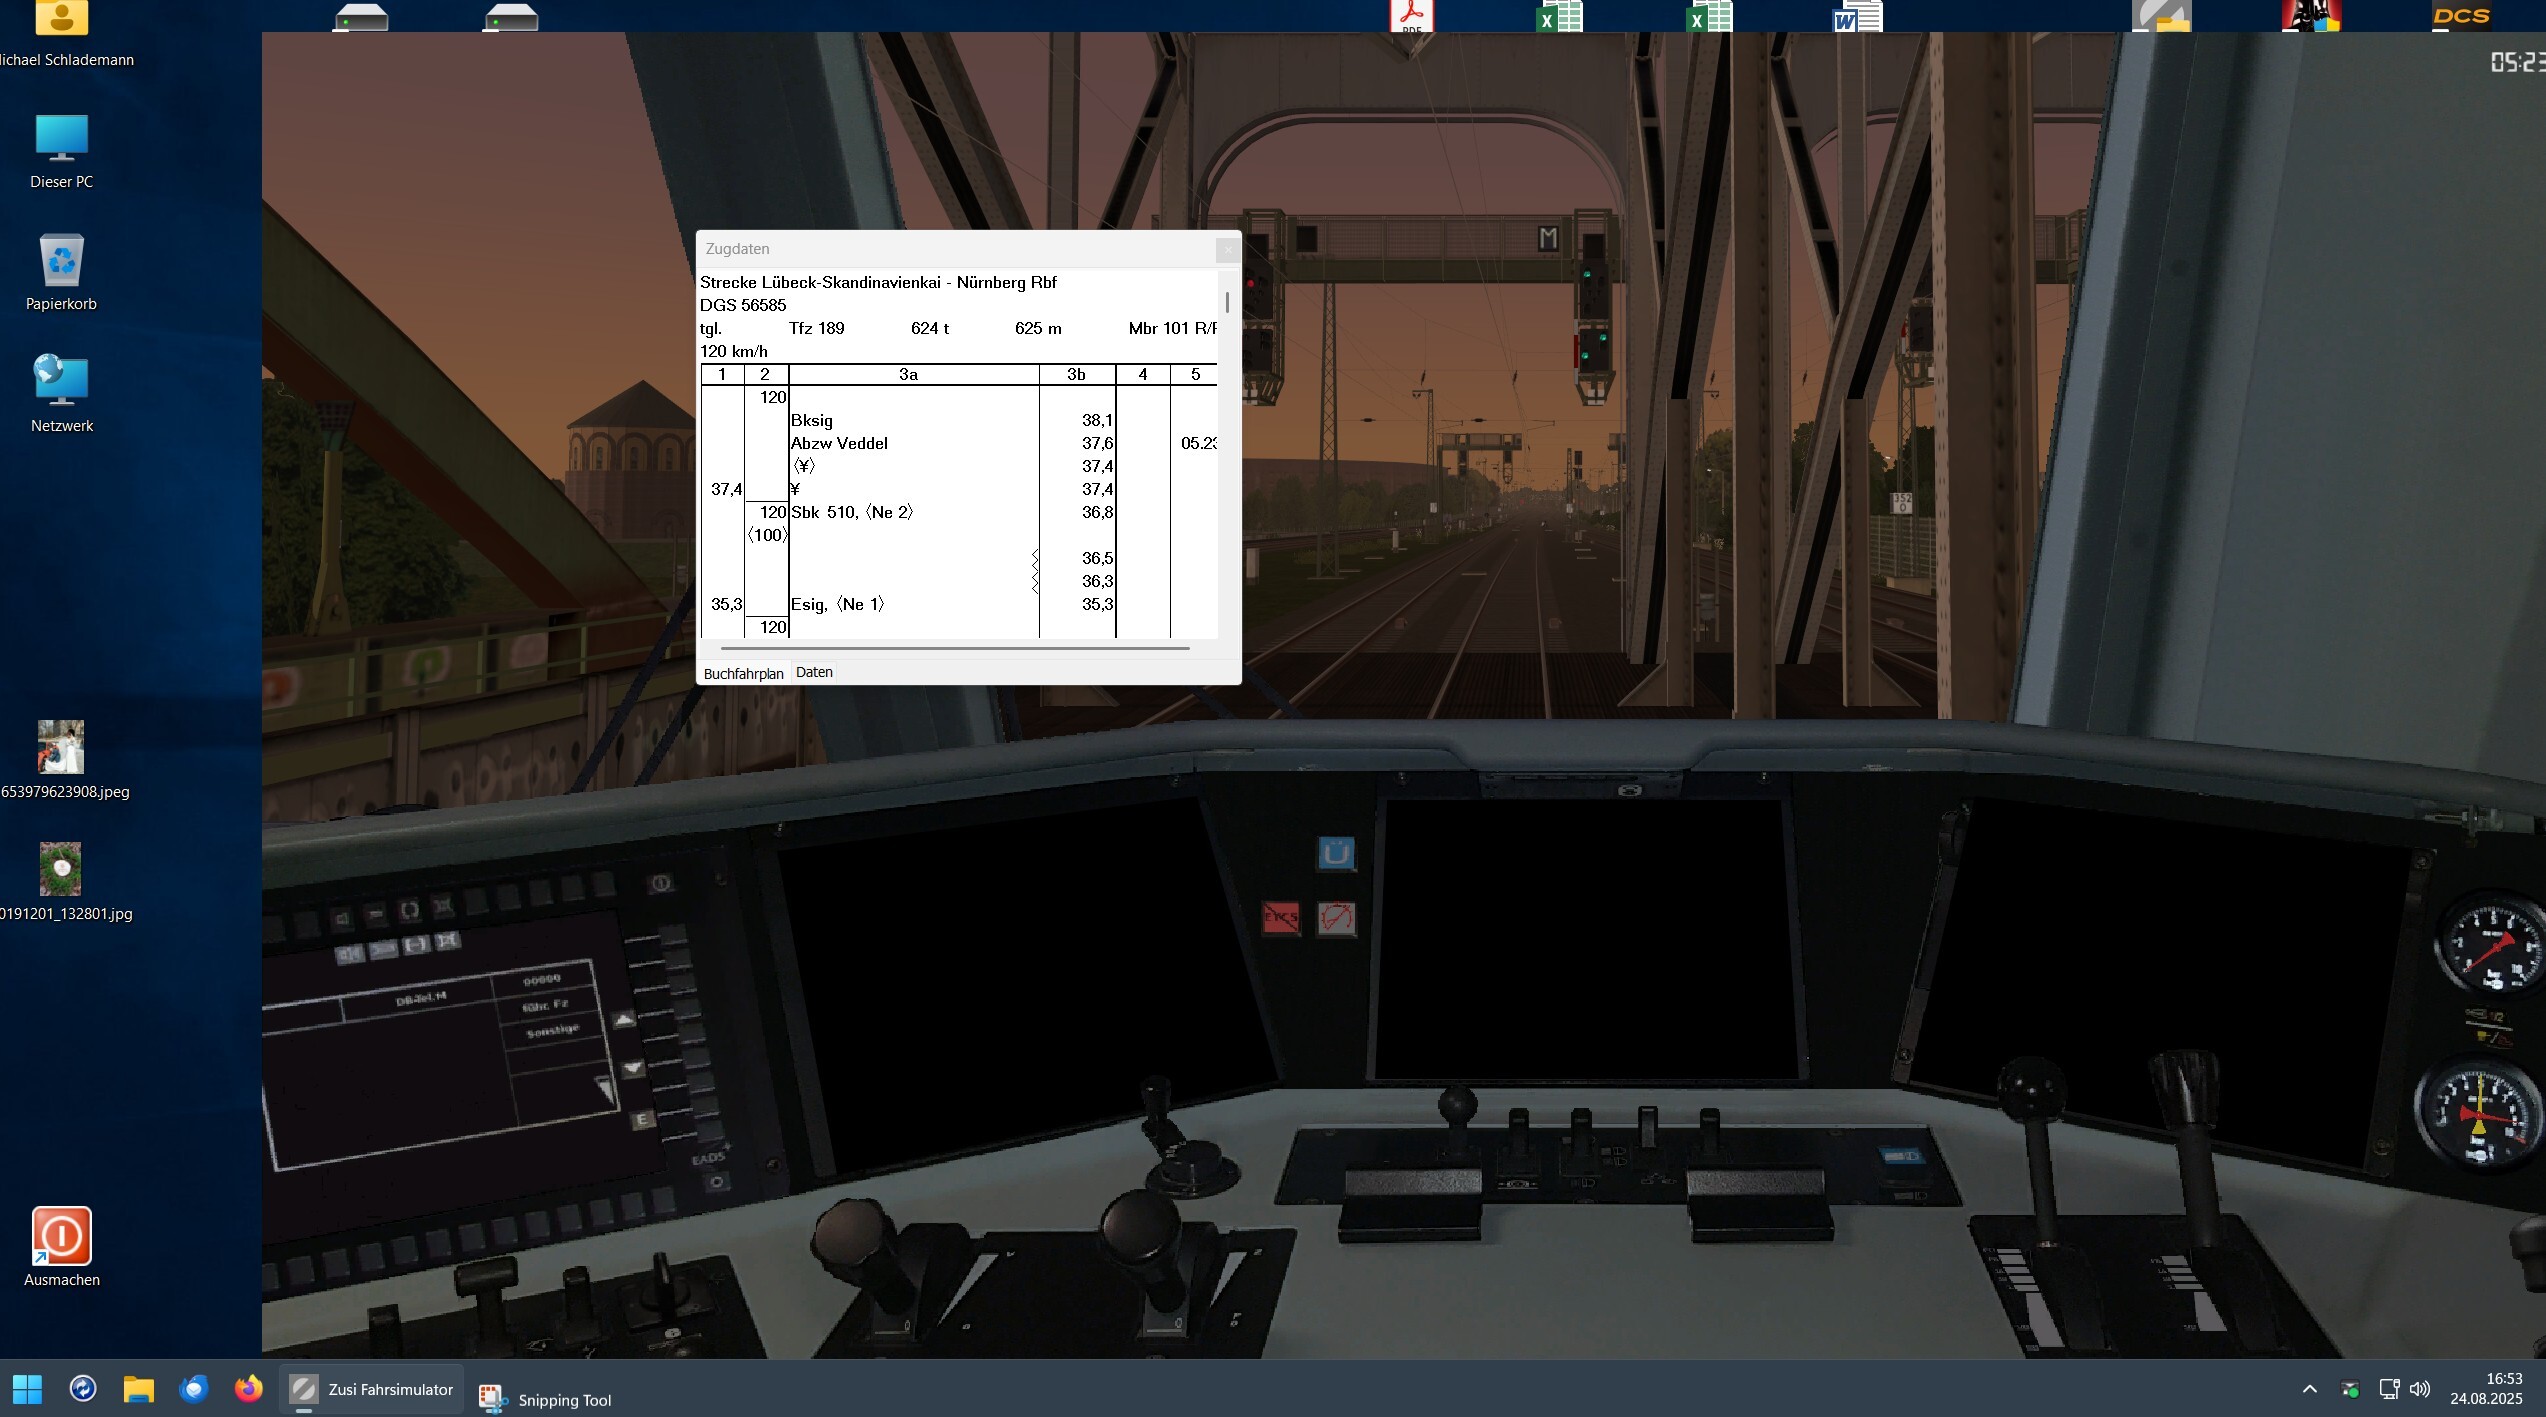Click the Ausmachen shutdown shortcut
Viewport: 2546px width, 1417px height.
62,1236
